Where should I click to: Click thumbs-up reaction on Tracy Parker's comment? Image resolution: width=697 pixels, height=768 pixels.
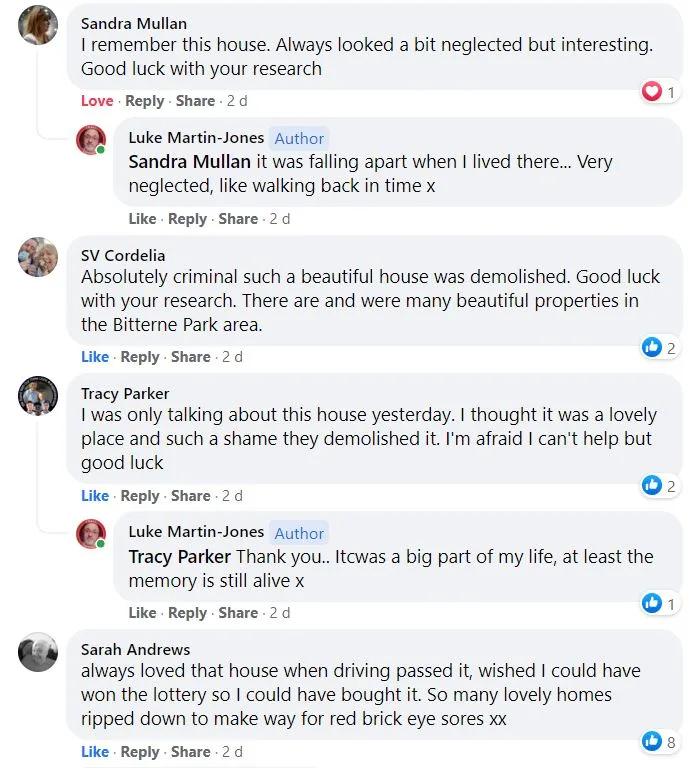[x=652, y=486]
